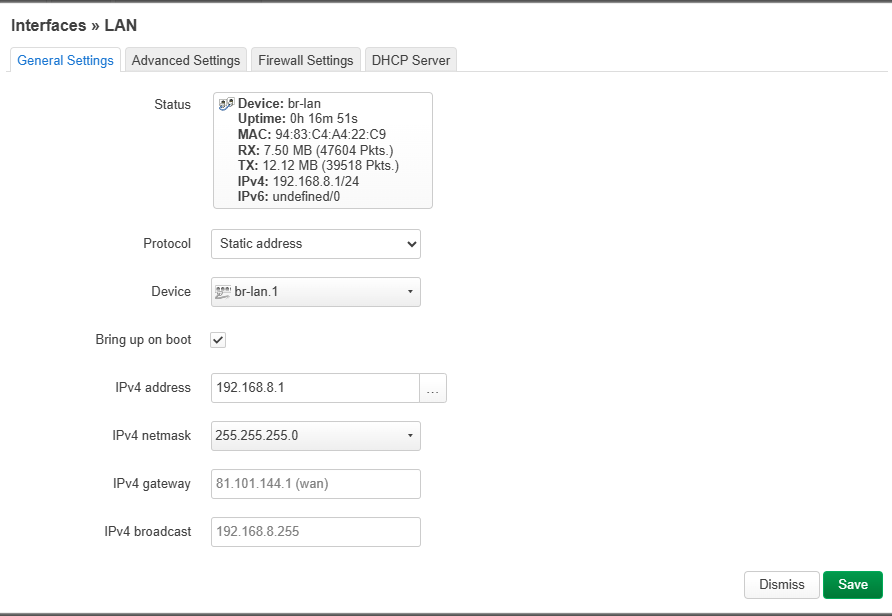The height and width of the screenshot is (616, 892).
Task: Click the ellipsis button beside IPv4 address
Action: 433,388
